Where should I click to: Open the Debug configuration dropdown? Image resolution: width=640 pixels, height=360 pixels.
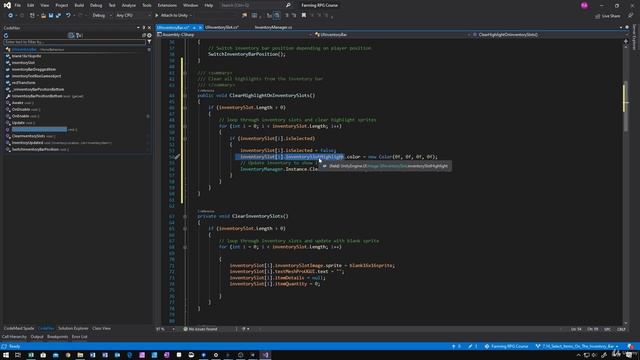click(x=101, y=16)
